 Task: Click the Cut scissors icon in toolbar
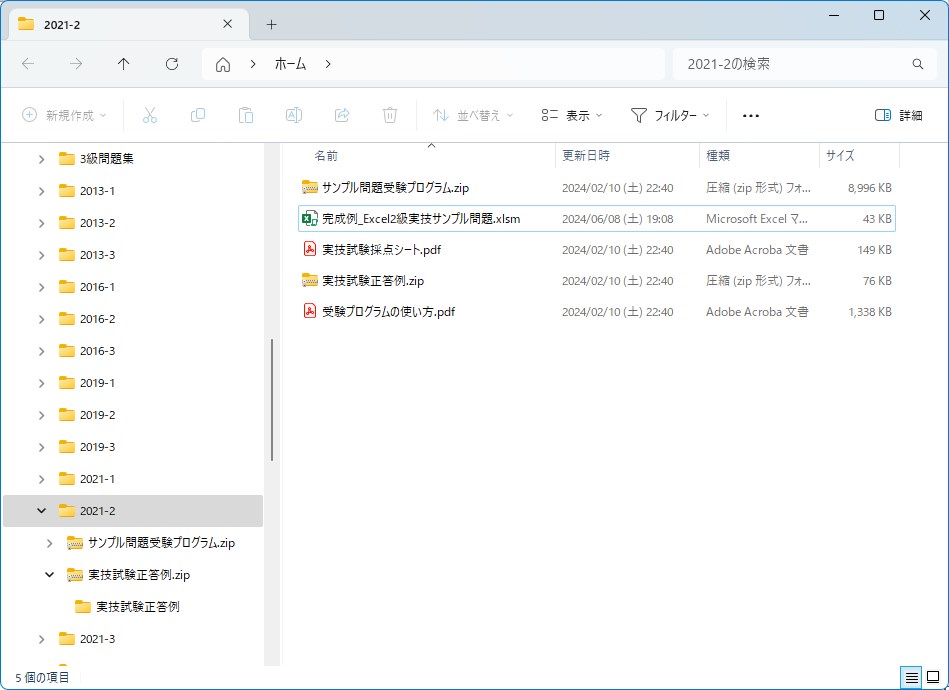click(x=150, y=115)
